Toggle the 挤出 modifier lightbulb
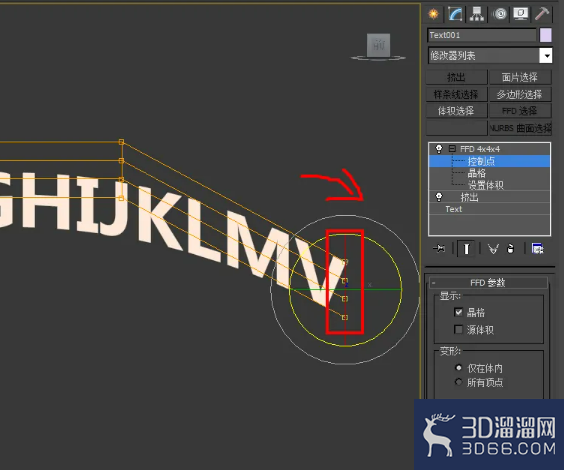 [x=438, y=197]
